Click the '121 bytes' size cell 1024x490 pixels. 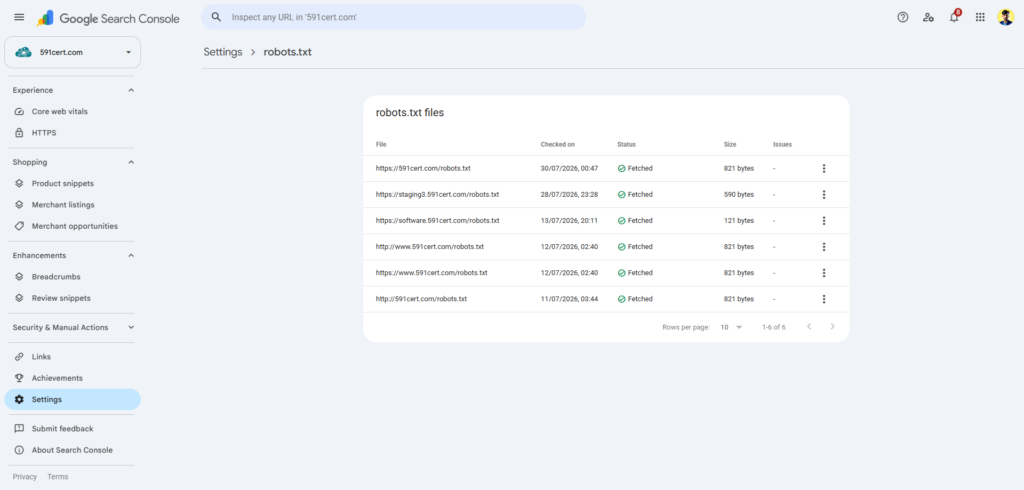[x=739, y=221]
